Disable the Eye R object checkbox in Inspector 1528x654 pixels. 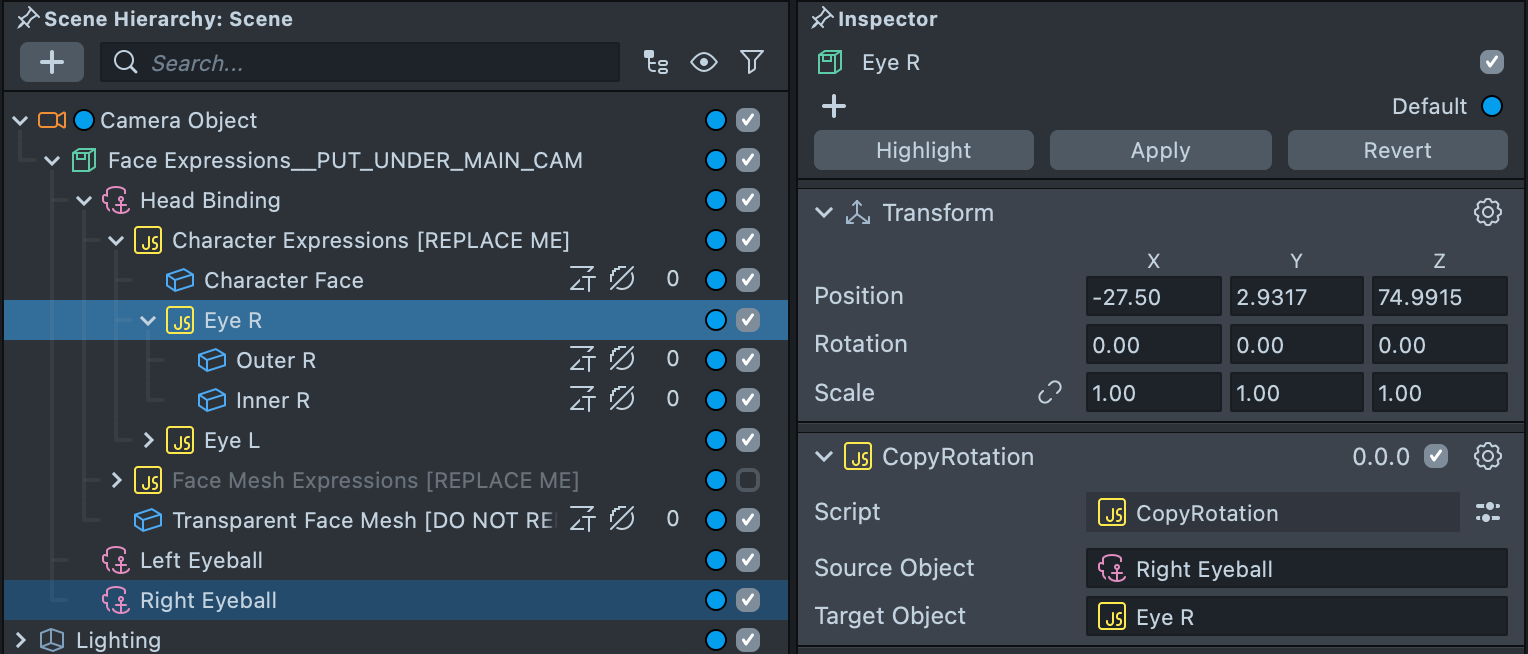pyautogui.click(x=1492, y=62)
